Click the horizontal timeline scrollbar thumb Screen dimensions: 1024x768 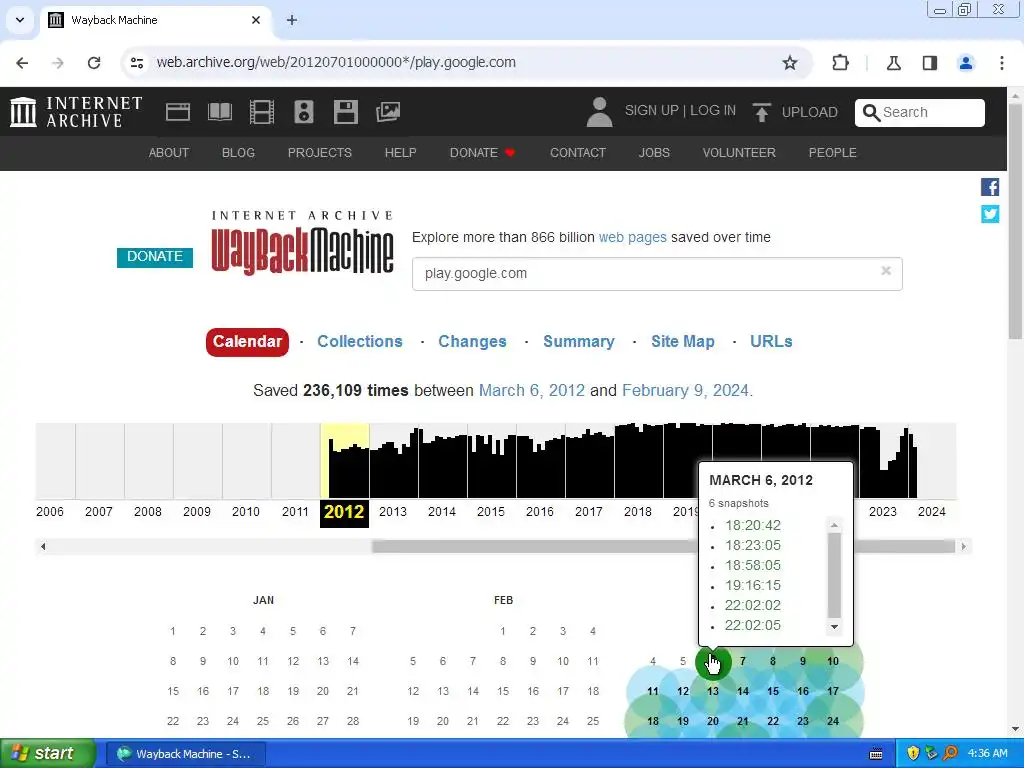[x=663, y=547]
